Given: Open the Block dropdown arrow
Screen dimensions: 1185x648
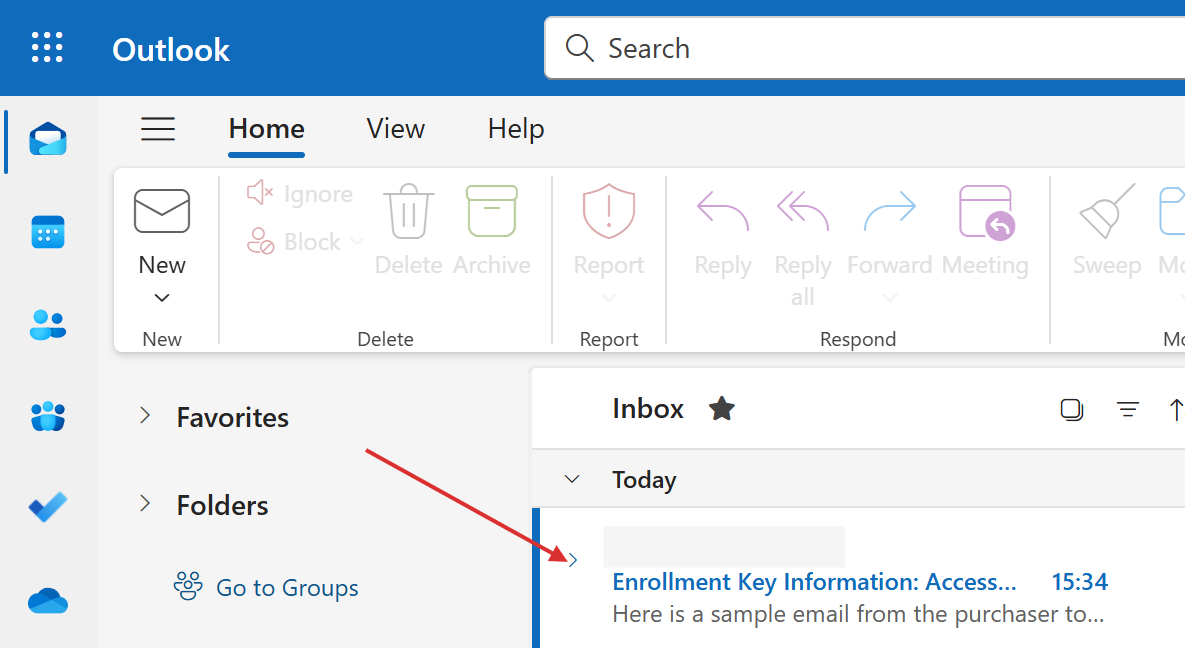Looking at the screenshot, I should [357, 241].
